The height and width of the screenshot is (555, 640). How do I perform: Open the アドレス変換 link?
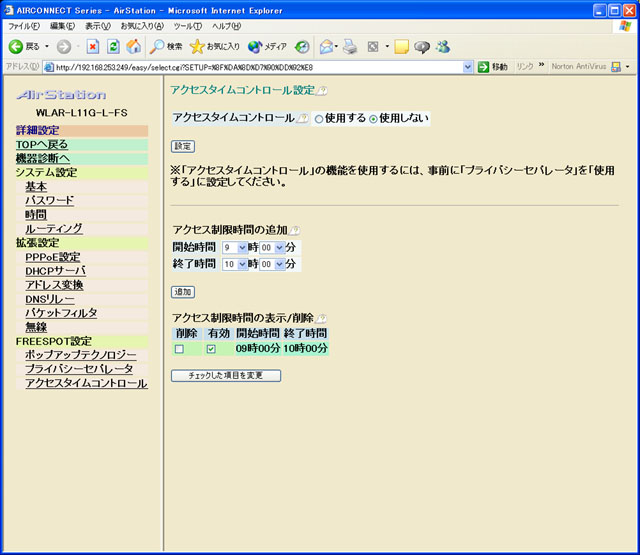click(x=54, y=285)
